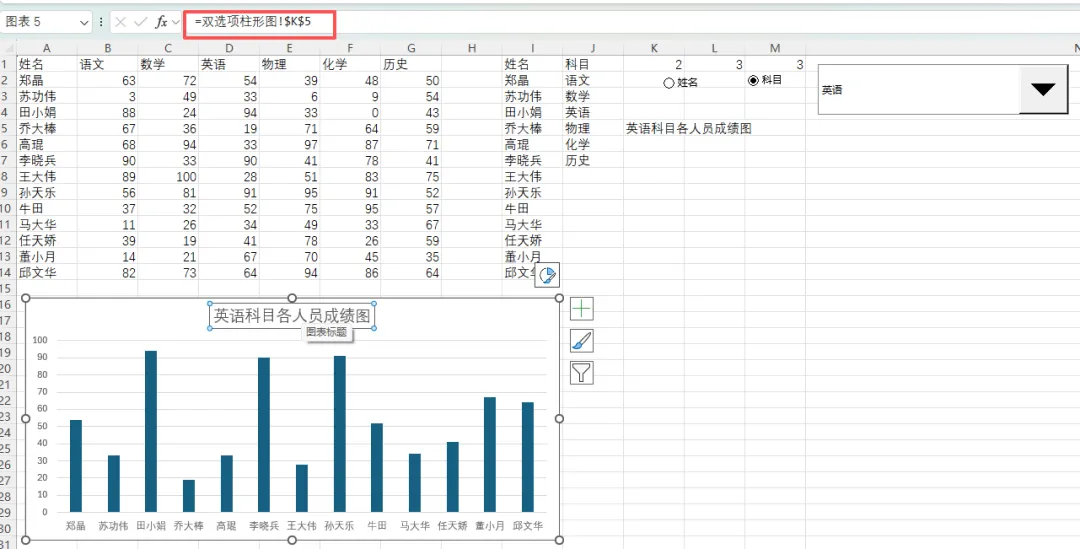Click the 乔大棒 bar in the chart
Viewport: 1080px width, 549px height.
[x=189, y=497]
